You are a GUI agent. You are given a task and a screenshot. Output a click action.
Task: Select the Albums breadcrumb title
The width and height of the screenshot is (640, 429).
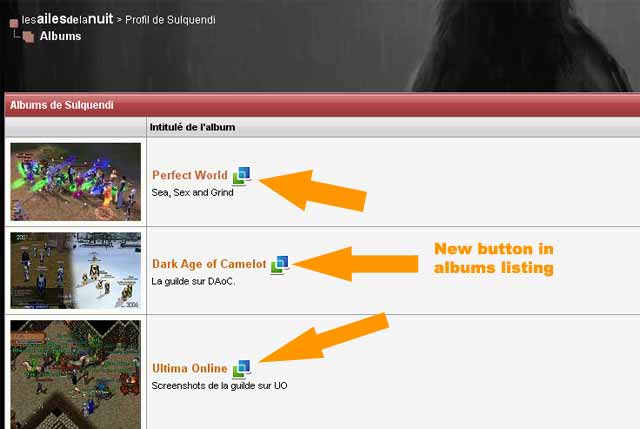coord(60,36)
